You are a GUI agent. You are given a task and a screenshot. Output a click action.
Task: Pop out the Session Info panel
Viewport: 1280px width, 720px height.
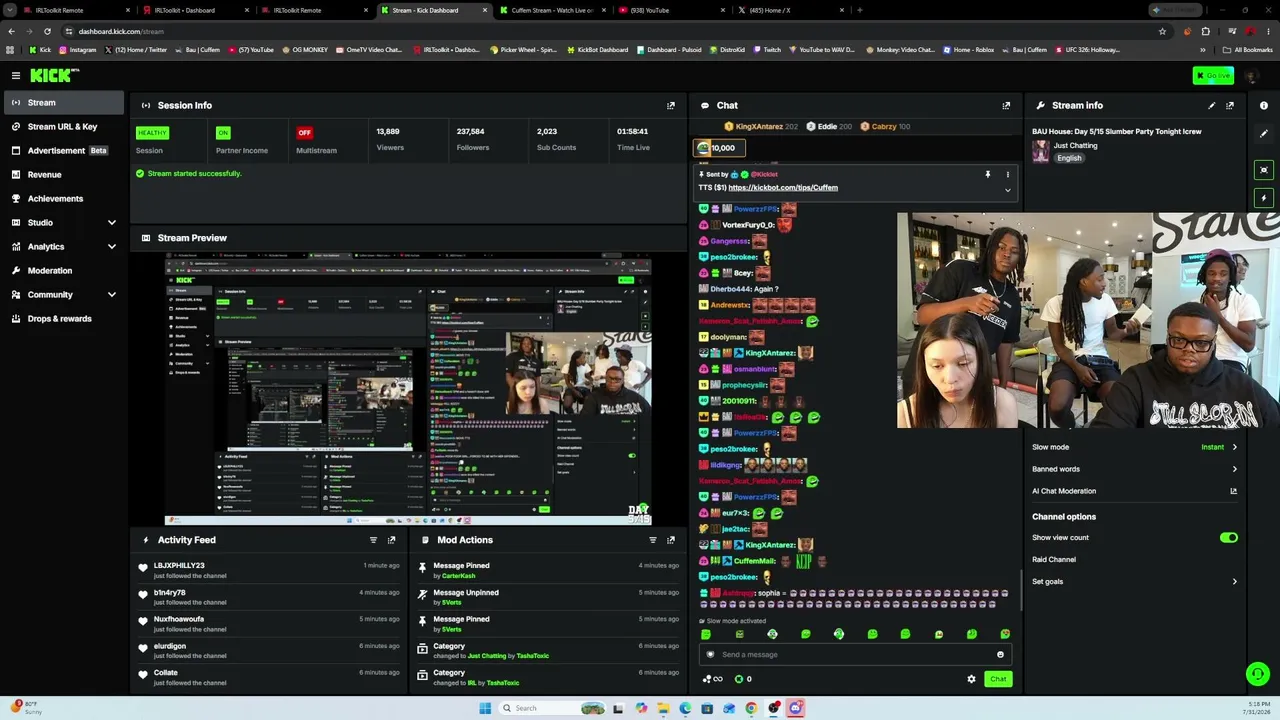point(671,105)
